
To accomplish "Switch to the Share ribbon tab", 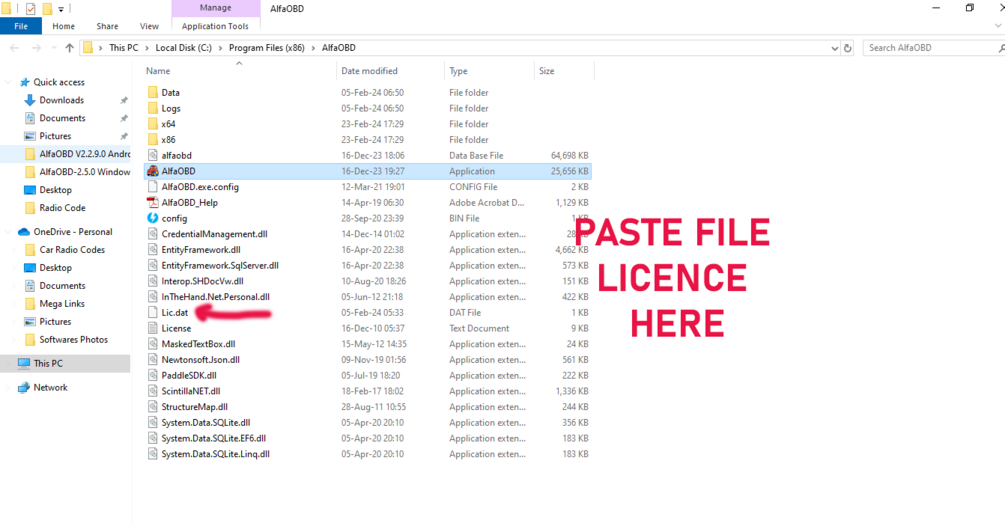I will point(107,26).
